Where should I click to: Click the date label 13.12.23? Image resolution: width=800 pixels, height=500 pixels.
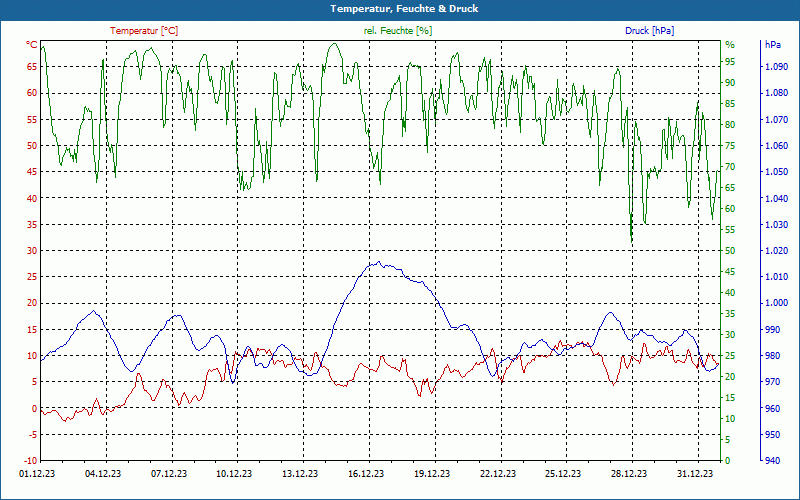click(x=300, y=473)
